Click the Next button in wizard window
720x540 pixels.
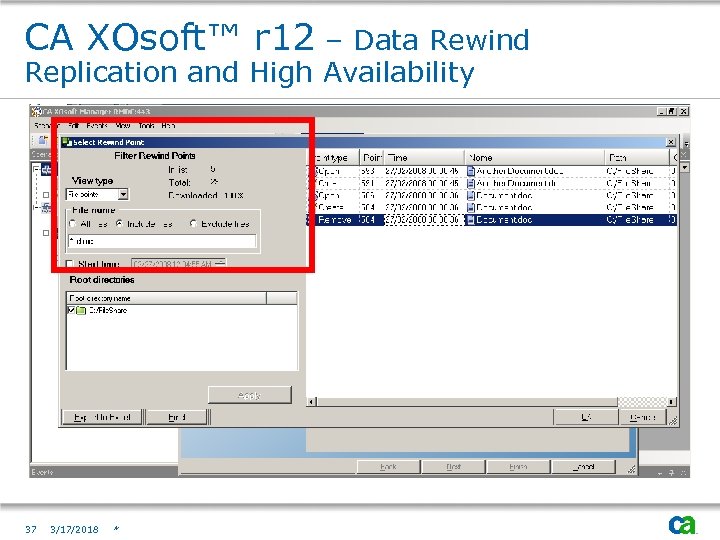tap(454, 467)
